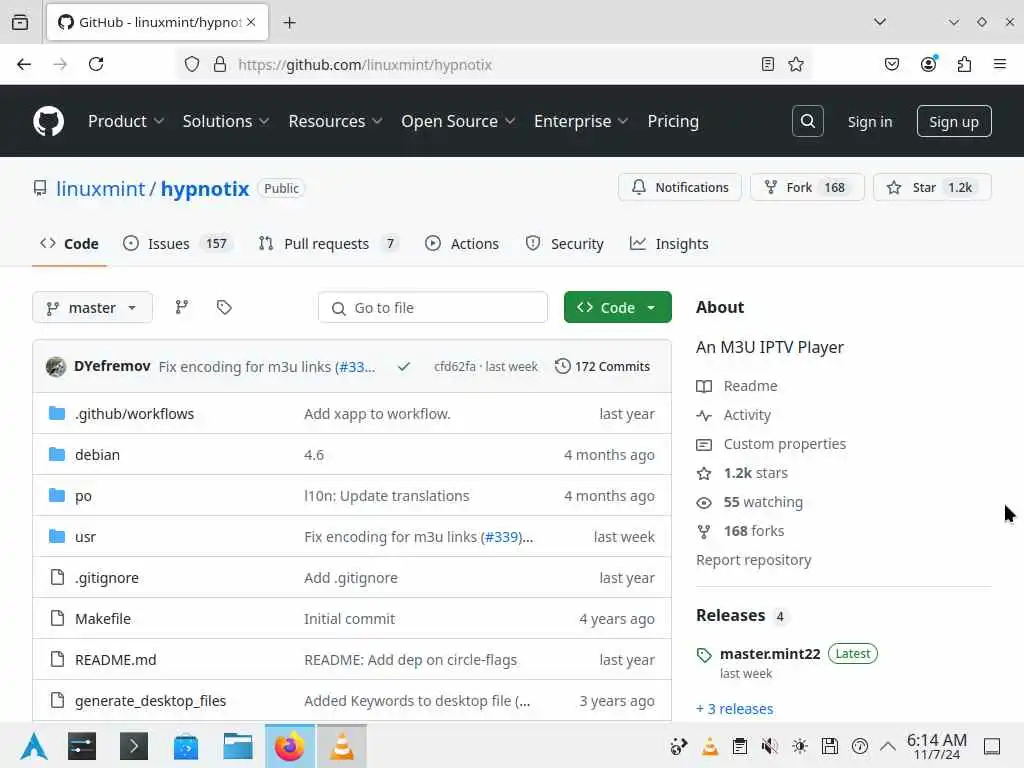This screenshot has height=768, width=1024.
Task: Click the Pricing link
Action: tap(673, 121)
